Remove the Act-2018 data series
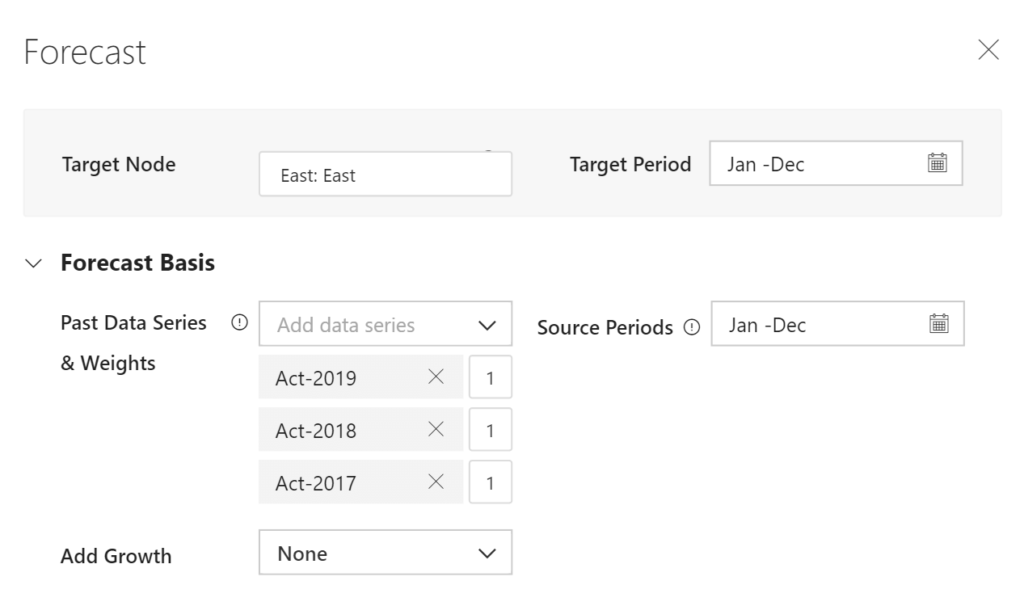This screenshot has height=602, width=1024. [434, 429]
